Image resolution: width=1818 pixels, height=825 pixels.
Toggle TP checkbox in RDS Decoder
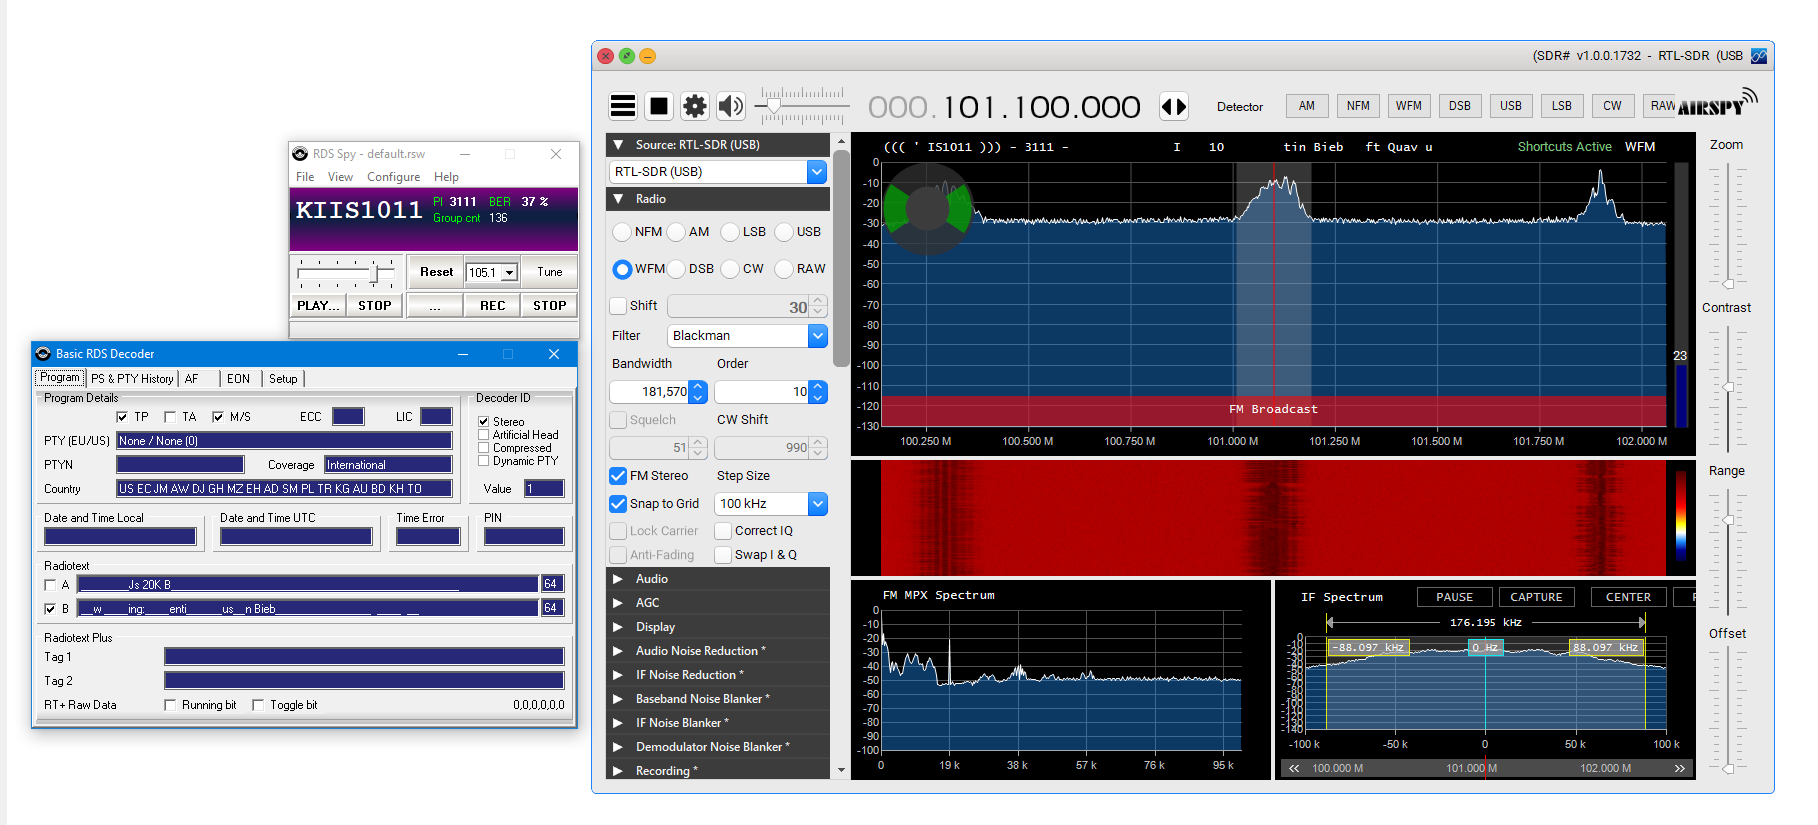122,417
